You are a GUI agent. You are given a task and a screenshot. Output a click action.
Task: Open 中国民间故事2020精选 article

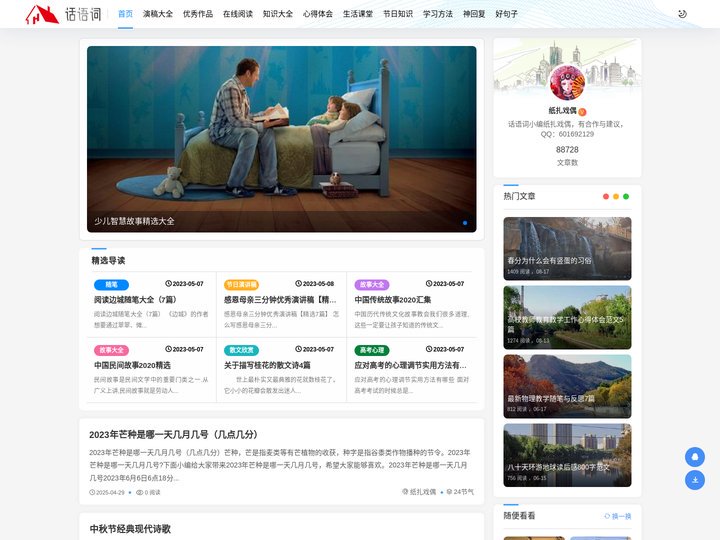click(132, 366)
